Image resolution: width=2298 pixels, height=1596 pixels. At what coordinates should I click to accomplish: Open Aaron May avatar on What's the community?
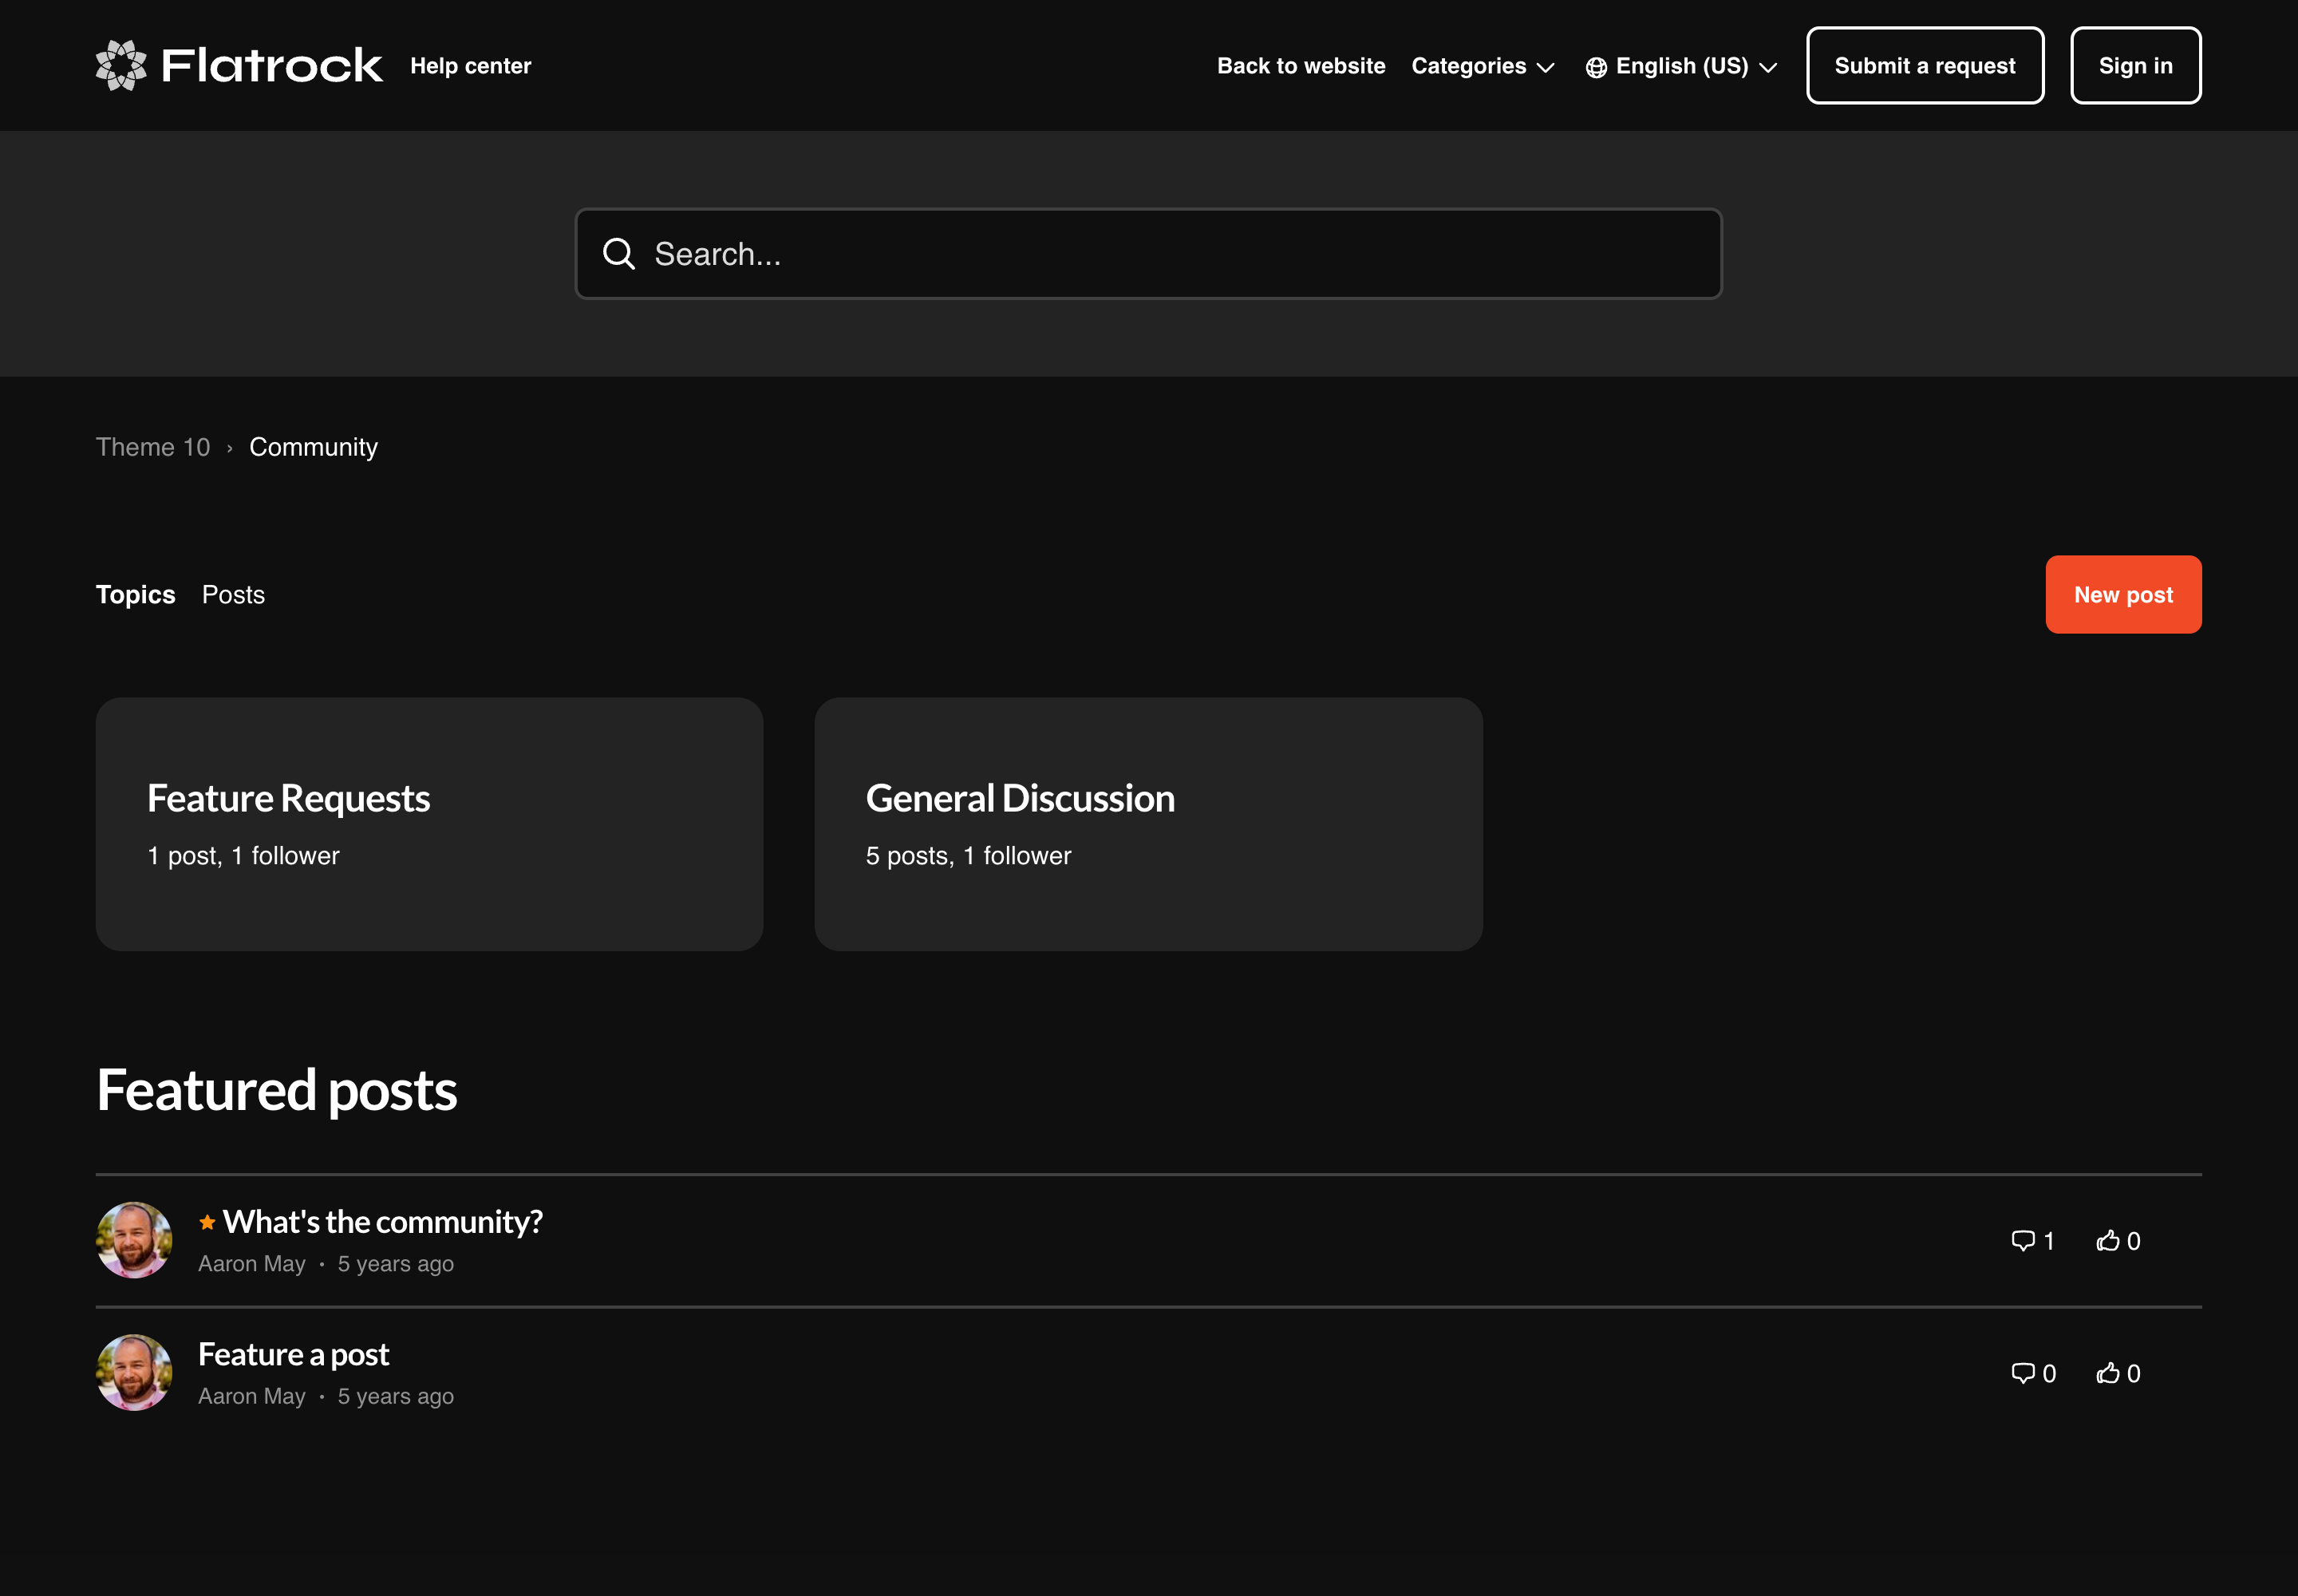[134, 1240]
